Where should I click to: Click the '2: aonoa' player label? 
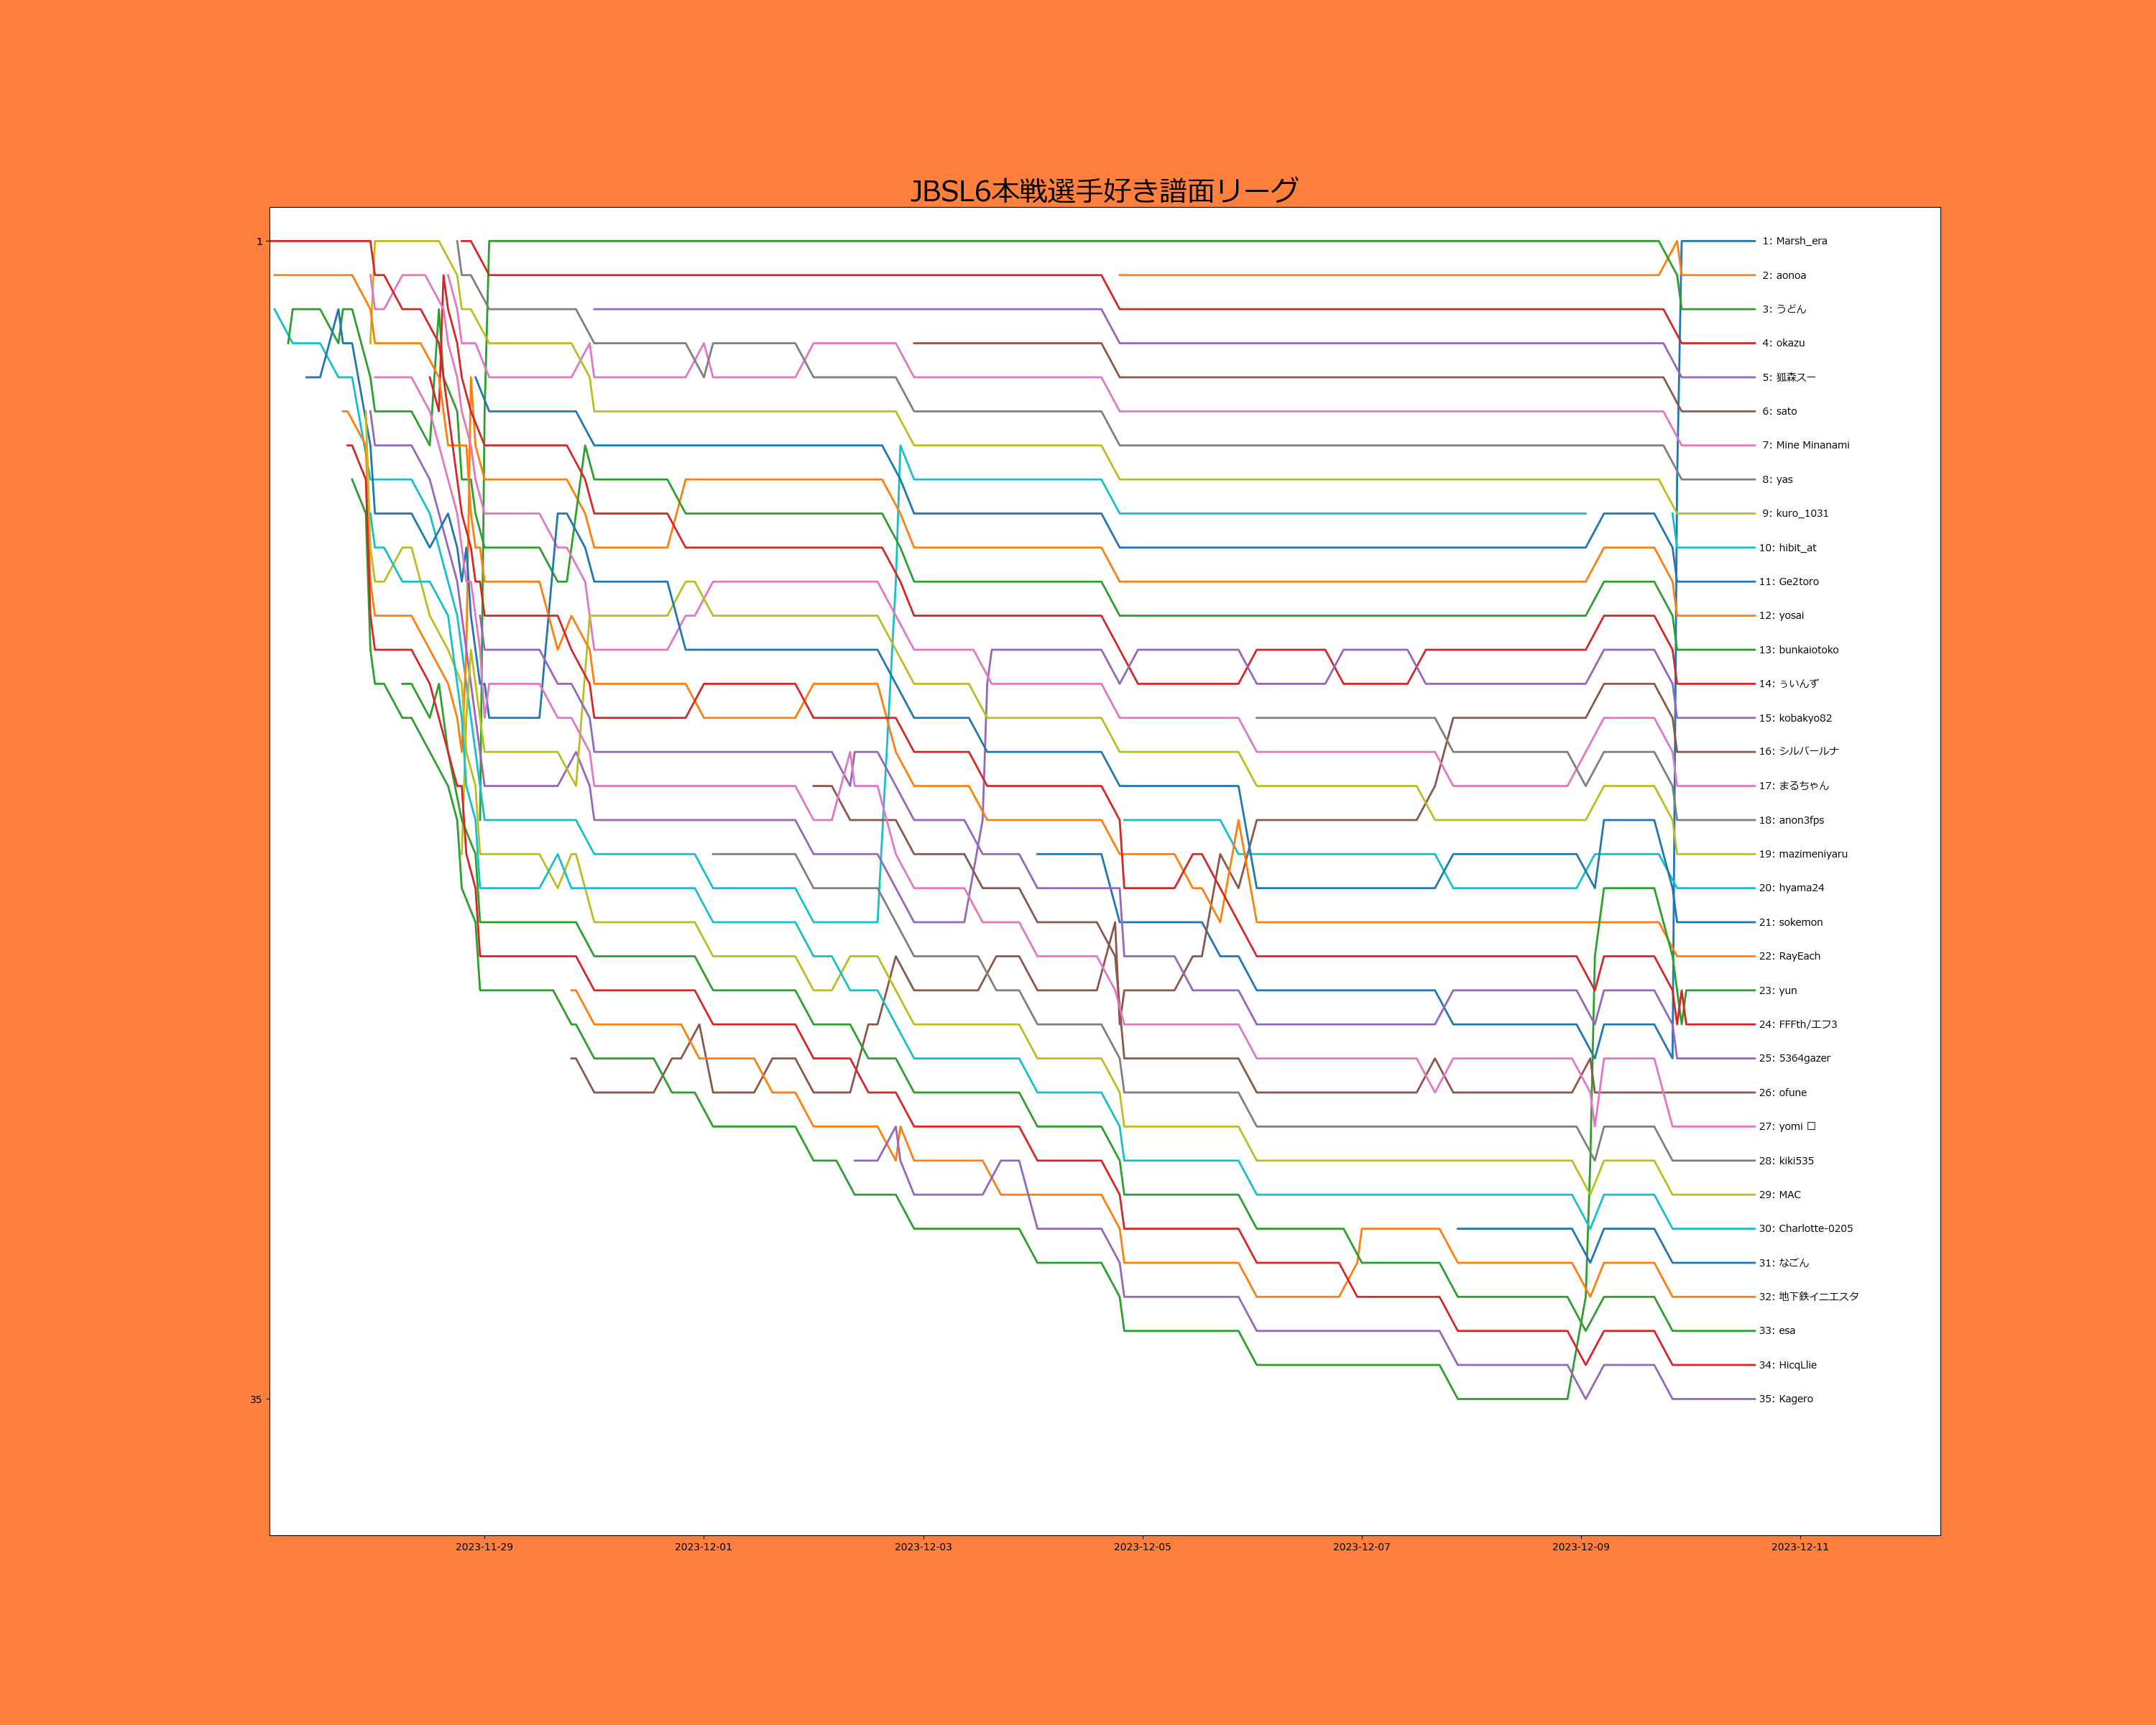[1784, 275]
